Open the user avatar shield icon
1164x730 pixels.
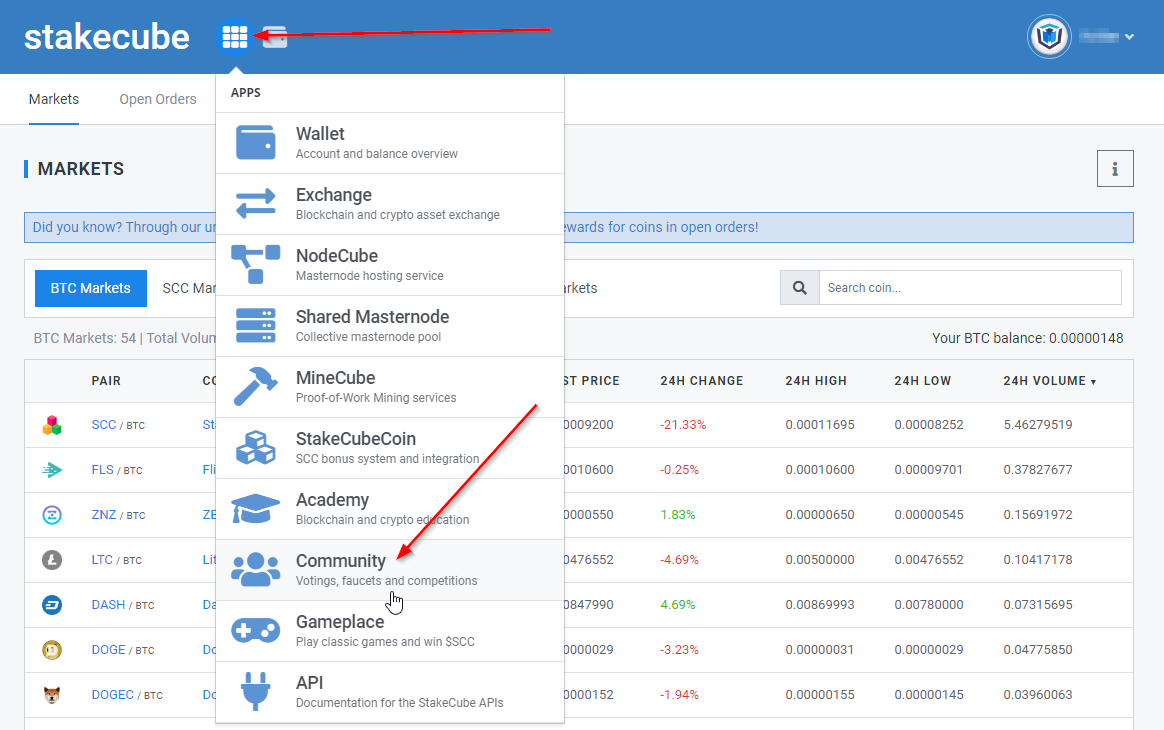click(1049, 36)
